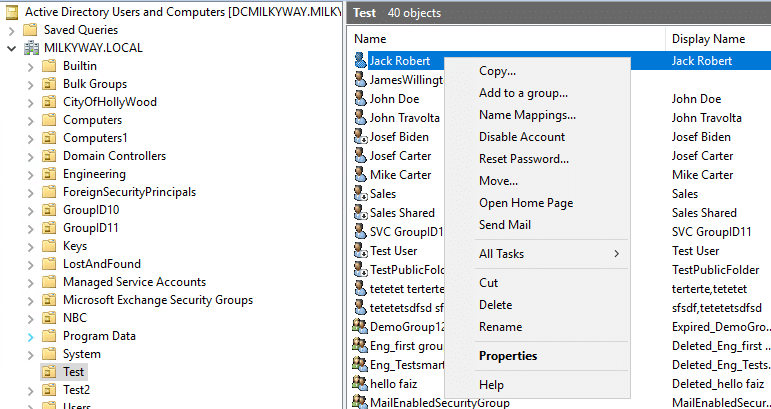Expand the Managed Service Accounts node

30,283
